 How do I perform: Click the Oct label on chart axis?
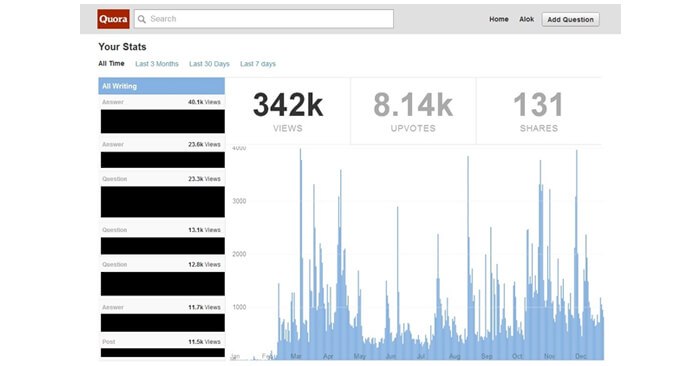coord(517,356)
